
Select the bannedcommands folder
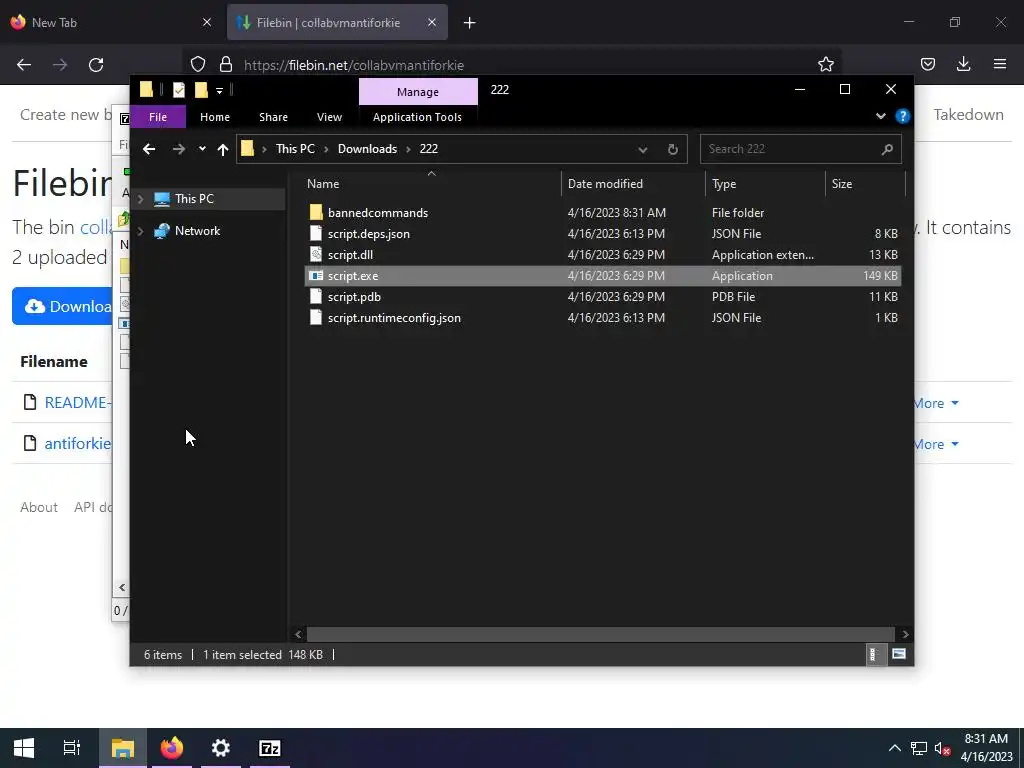tap(378, 213)
